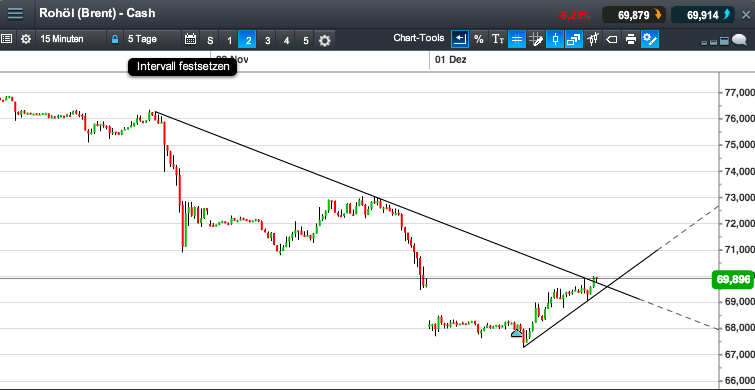Image resolution: width=755 pixels, height=390 pixels.
Task: Select the grid color picker tool
Action: click(535, 39)
